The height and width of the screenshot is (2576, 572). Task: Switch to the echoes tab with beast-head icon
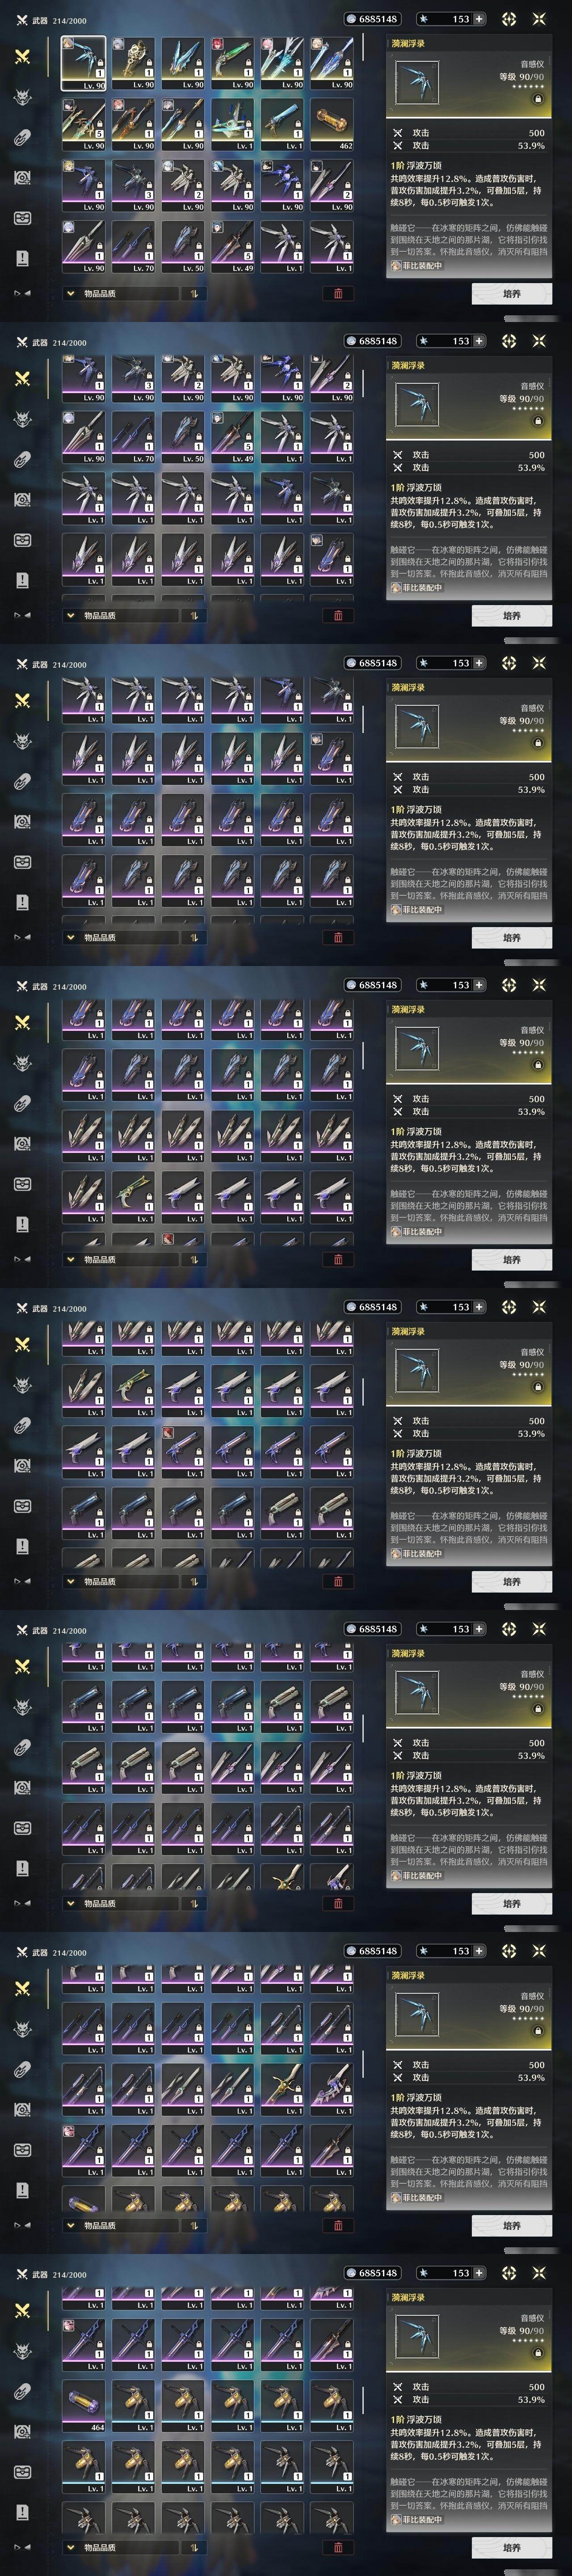click(x=22, y=97)
